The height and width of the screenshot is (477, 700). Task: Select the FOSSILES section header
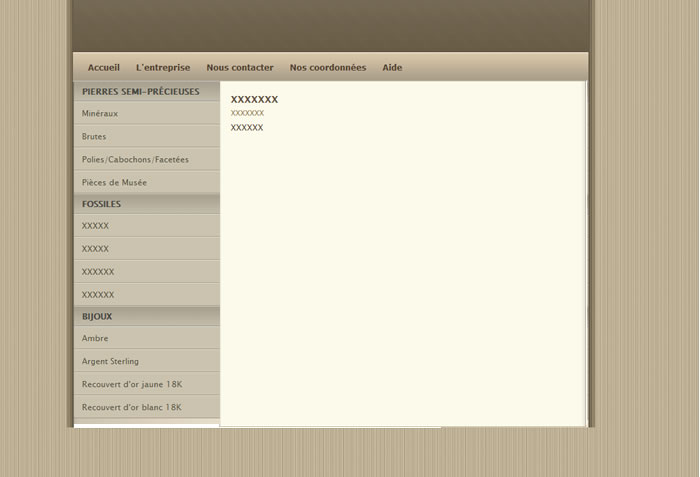point(147,204)
